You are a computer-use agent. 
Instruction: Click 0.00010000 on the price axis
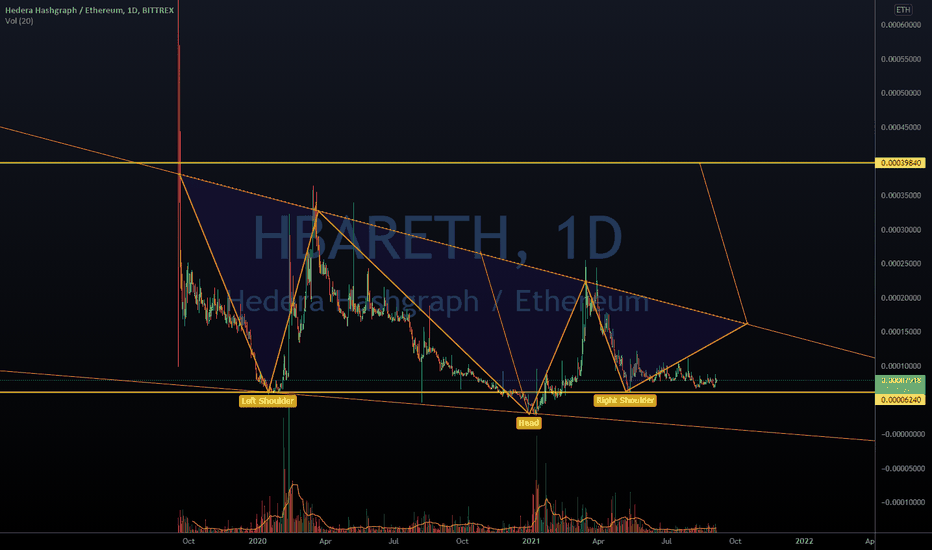coord(900,366)
